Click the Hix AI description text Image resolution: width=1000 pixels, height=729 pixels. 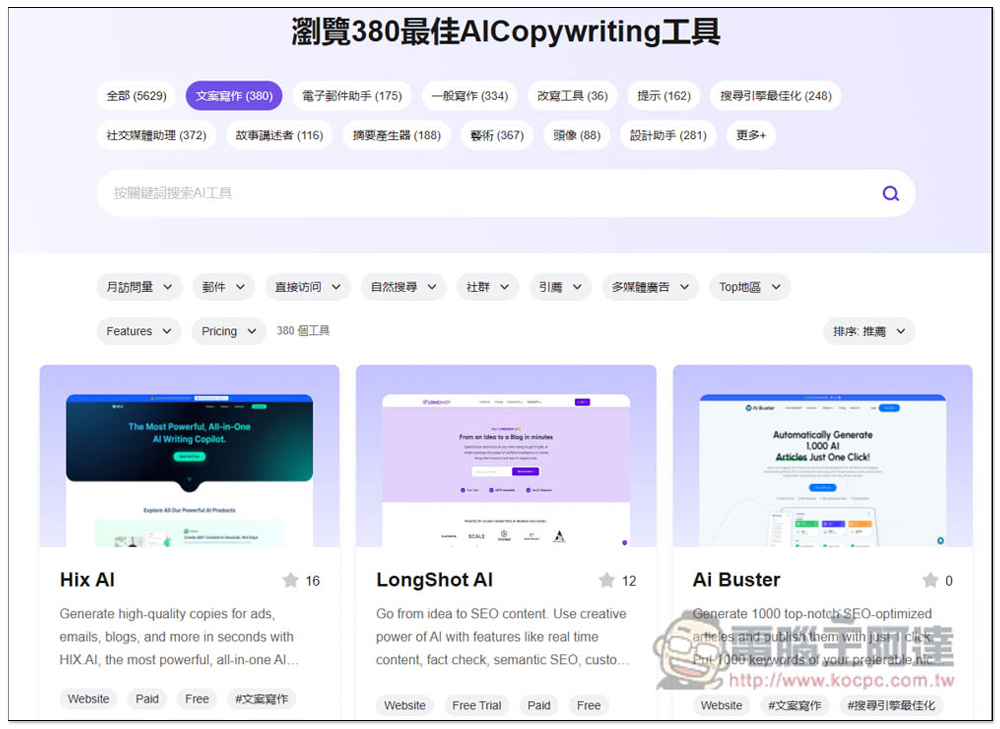coord(179,637)
